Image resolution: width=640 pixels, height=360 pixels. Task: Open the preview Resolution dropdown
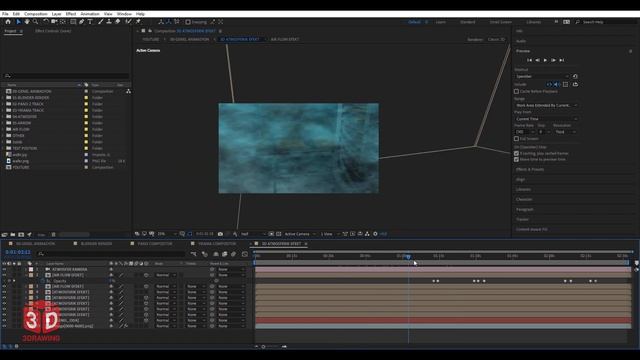[565, 132]
